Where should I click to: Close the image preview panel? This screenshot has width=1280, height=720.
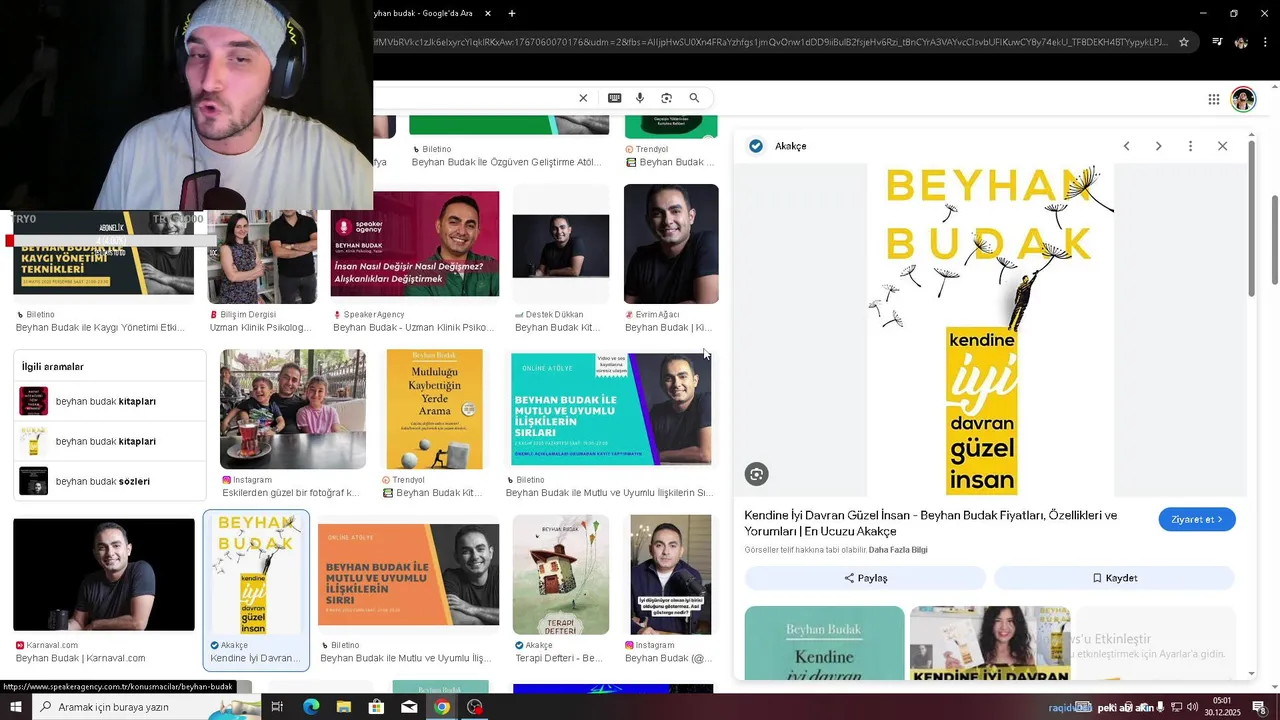(x=1222, y=146)
